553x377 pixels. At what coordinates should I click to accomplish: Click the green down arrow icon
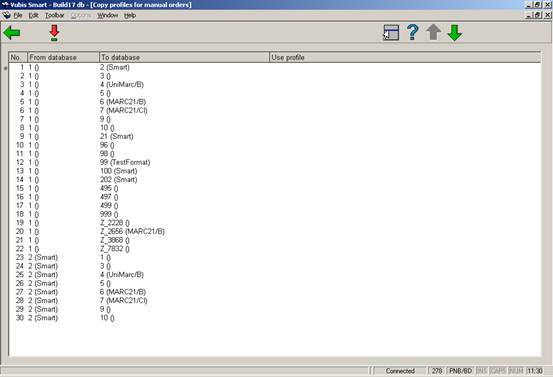point(455,33)
